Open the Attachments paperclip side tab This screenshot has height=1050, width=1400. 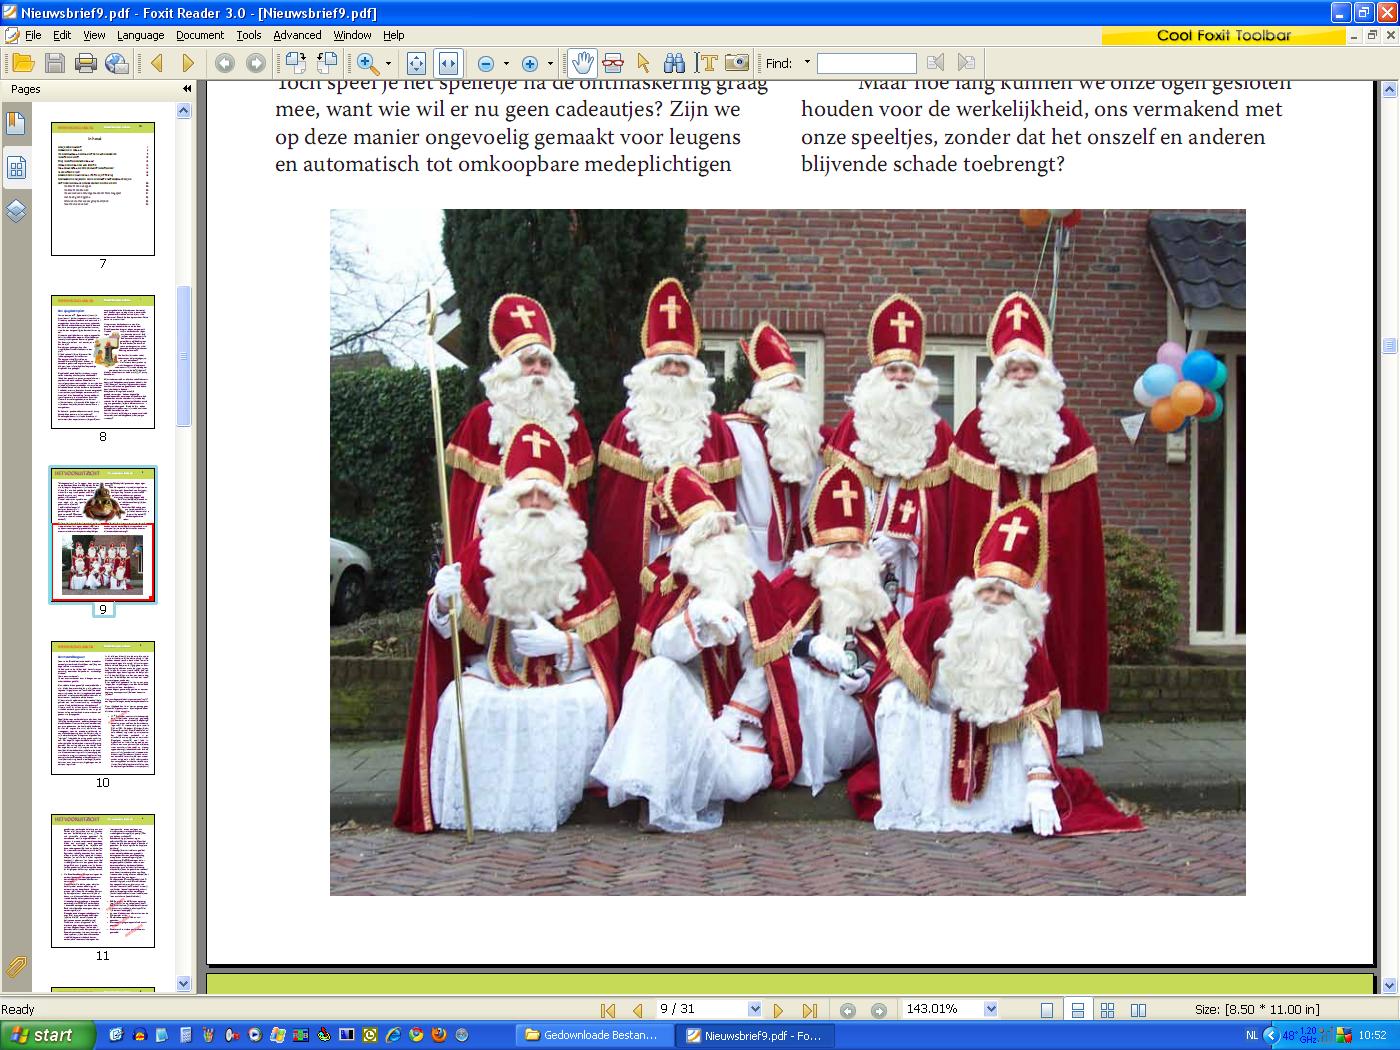tap(15, 966)
